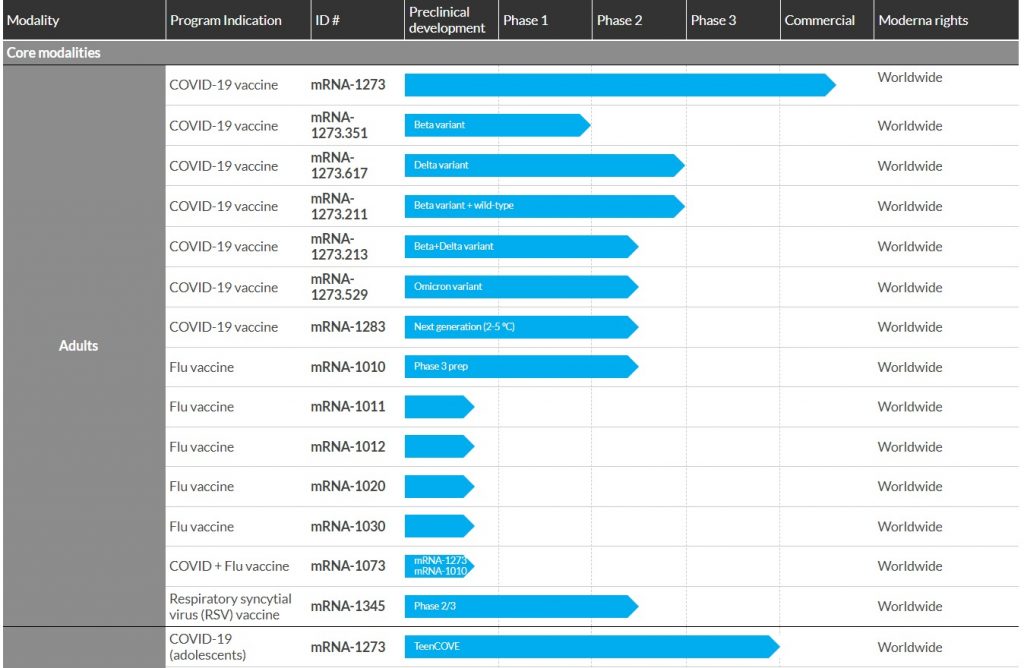
Task: Click the mRNA-1011 ID cell
Action: (x=348, y=407)
